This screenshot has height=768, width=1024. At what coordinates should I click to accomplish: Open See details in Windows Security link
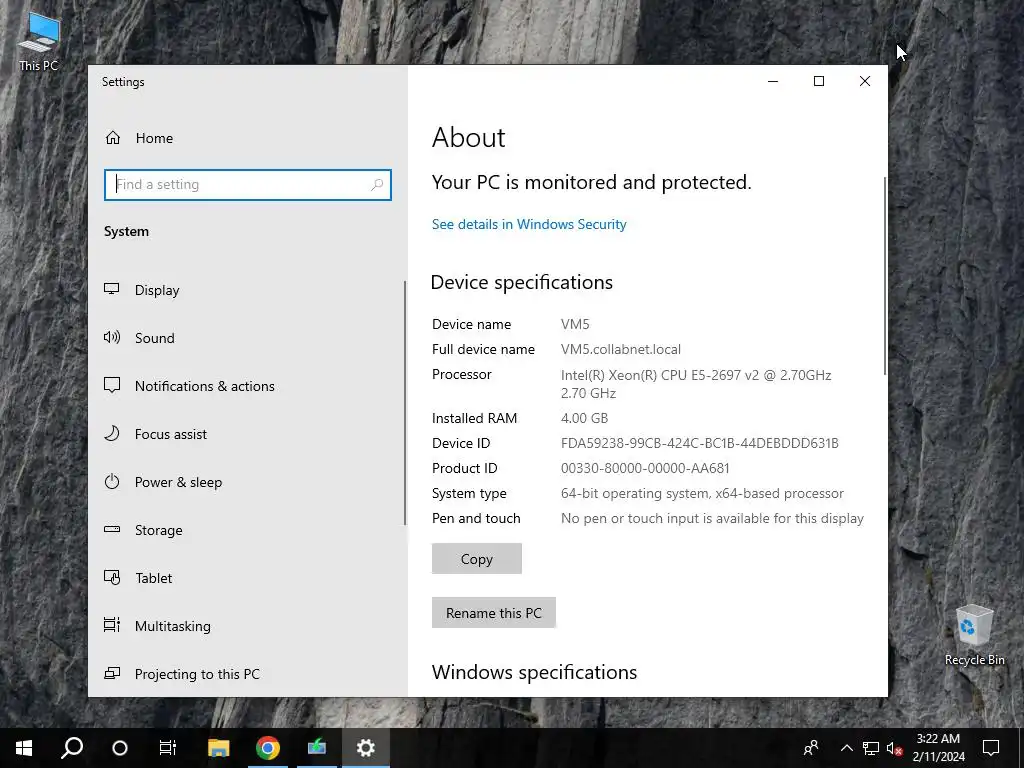tap(529, 224)
